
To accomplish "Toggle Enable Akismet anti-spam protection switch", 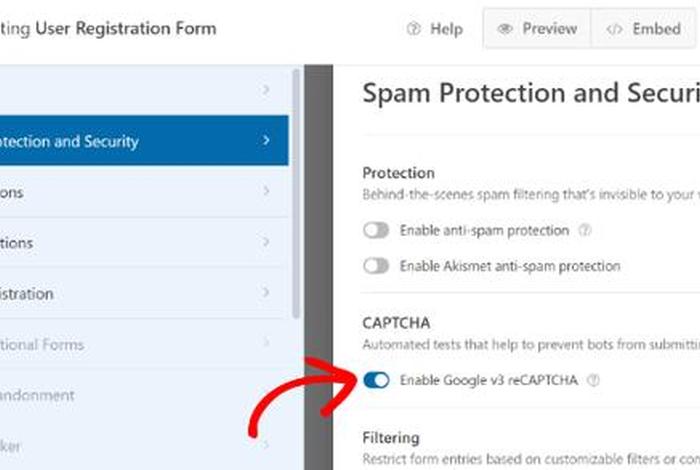I will click(x=376, y=266).
